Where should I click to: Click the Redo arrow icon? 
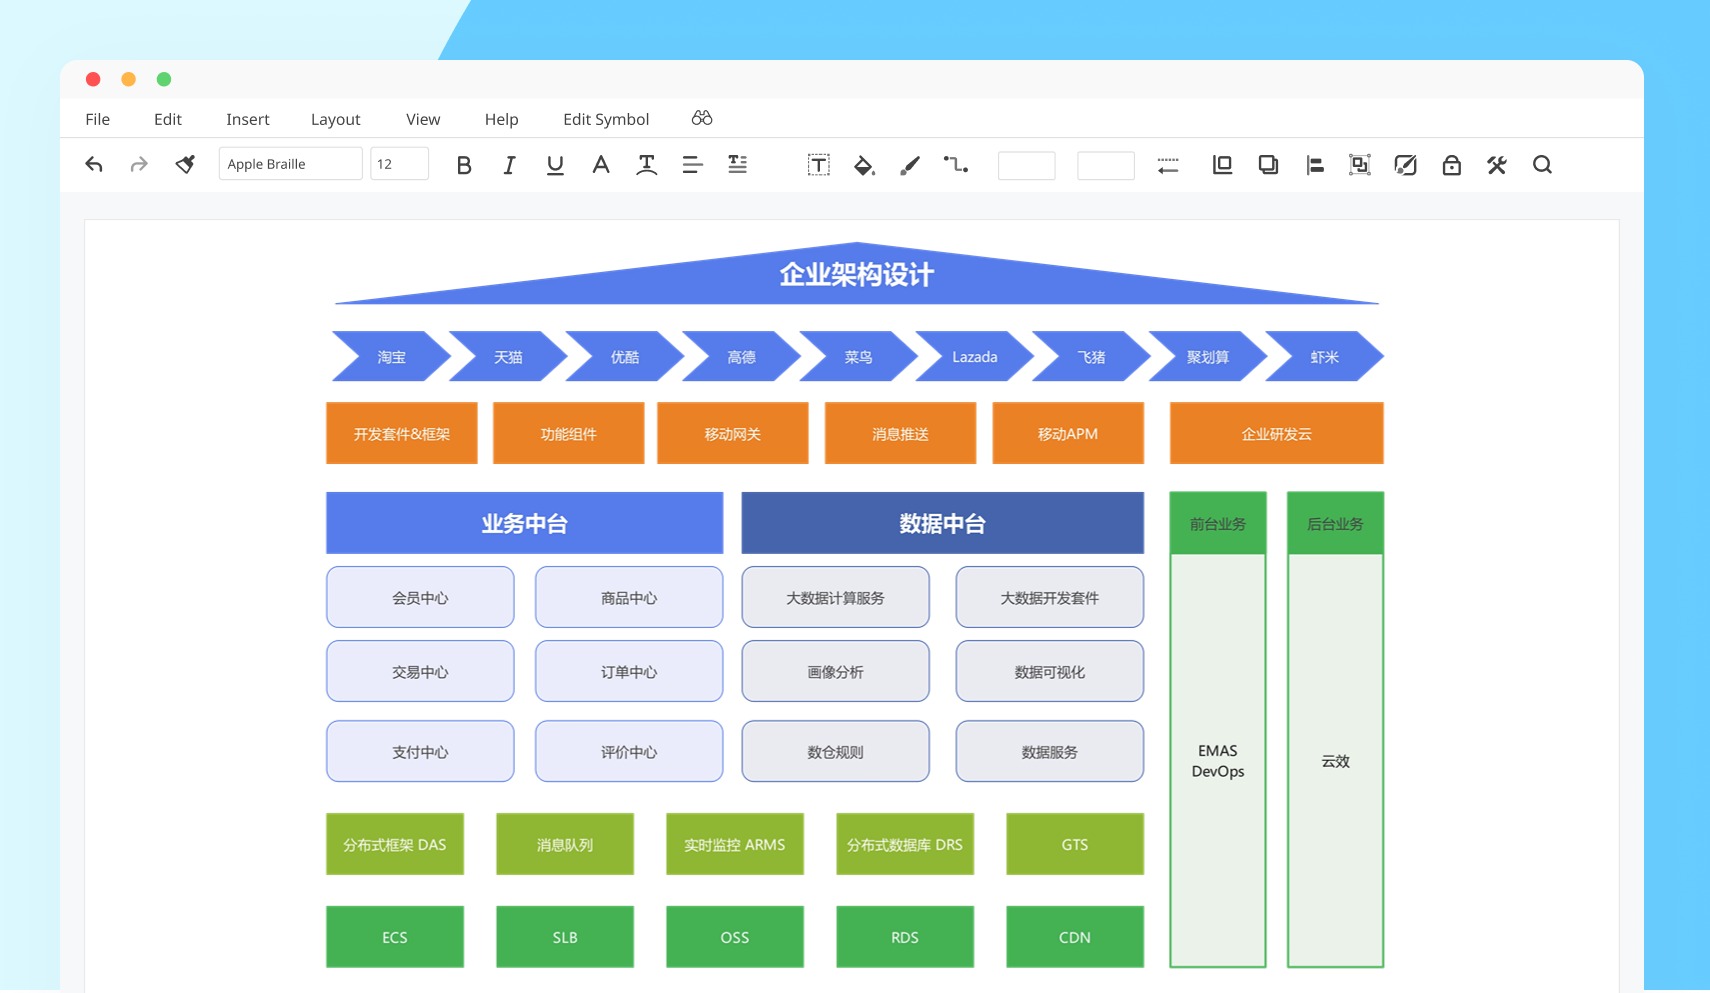click(139, 165)
